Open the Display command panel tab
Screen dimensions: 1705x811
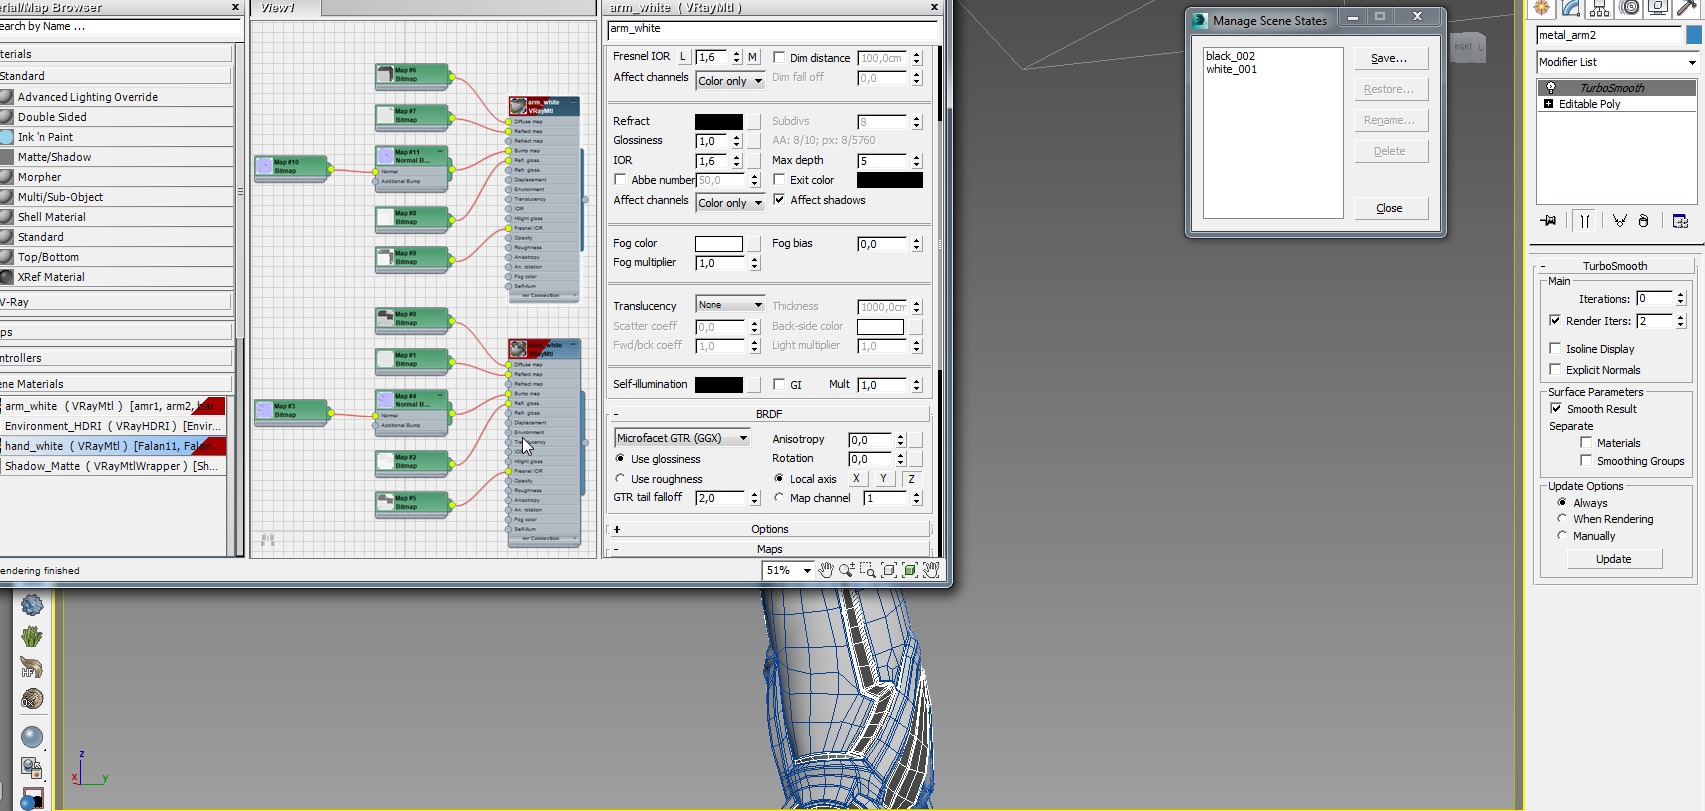[1658, 8]
